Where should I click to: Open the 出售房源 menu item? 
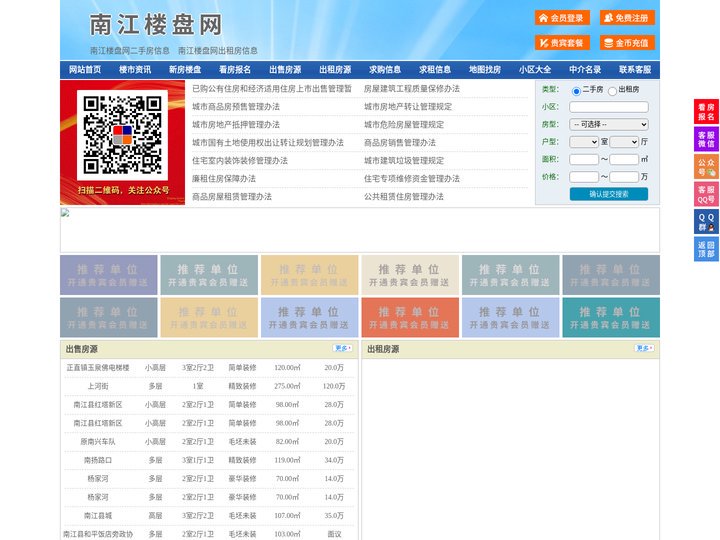(x=285, y=70)
